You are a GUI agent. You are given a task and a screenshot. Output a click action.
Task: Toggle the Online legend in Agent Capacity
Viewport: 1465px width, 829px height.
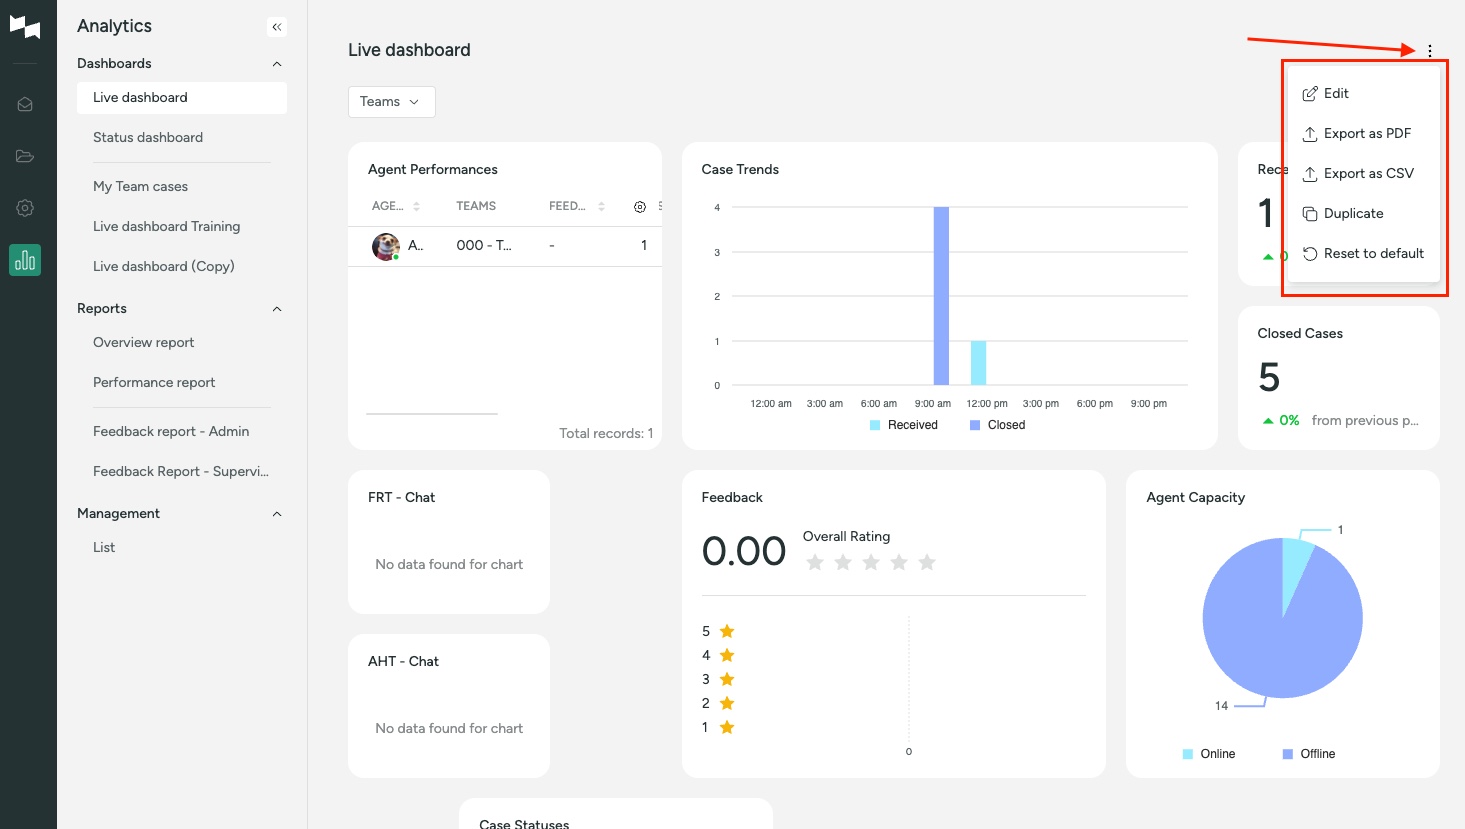1209,754
